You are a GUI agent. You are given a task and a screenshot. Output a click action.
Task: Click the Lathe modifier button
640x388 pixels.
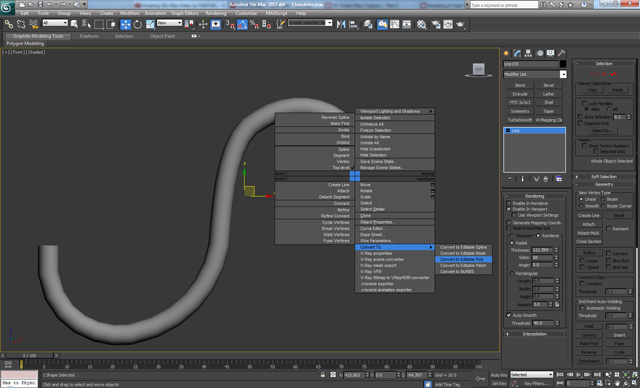[549, 94]
